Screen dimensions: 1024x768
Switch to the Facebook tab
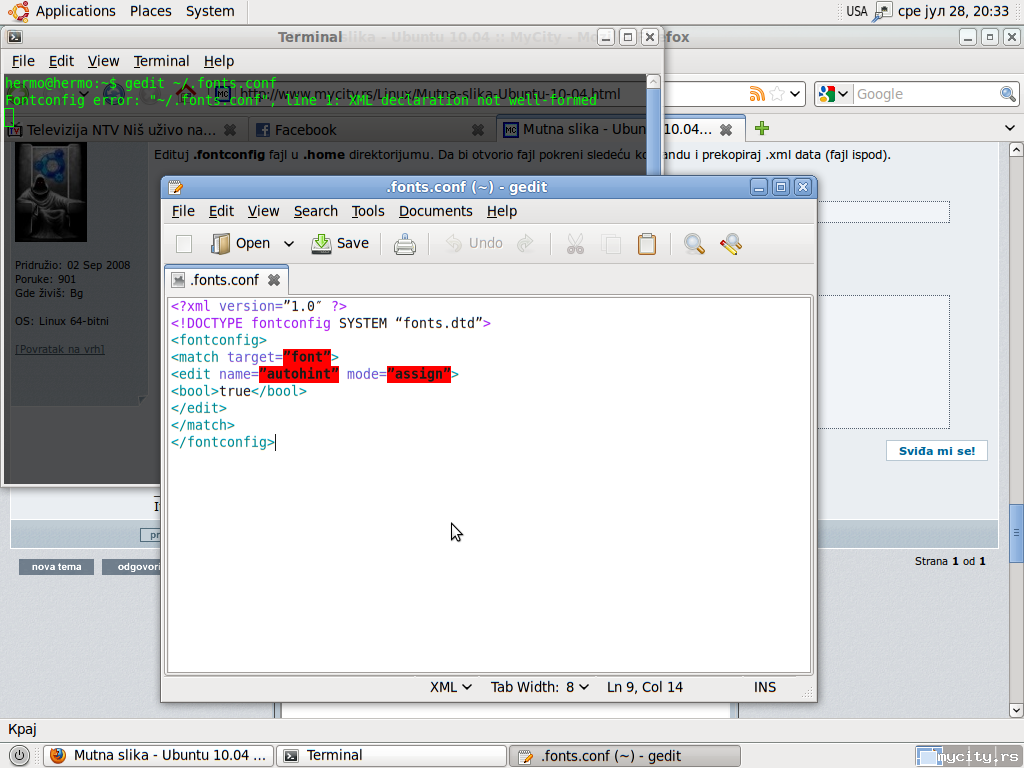(371, 130)
